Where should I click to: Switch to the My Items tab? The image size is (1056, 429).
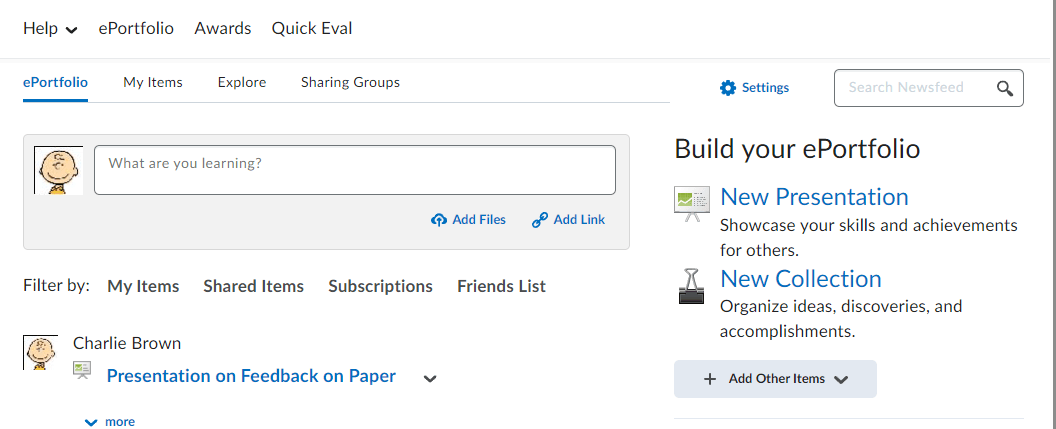153,82
